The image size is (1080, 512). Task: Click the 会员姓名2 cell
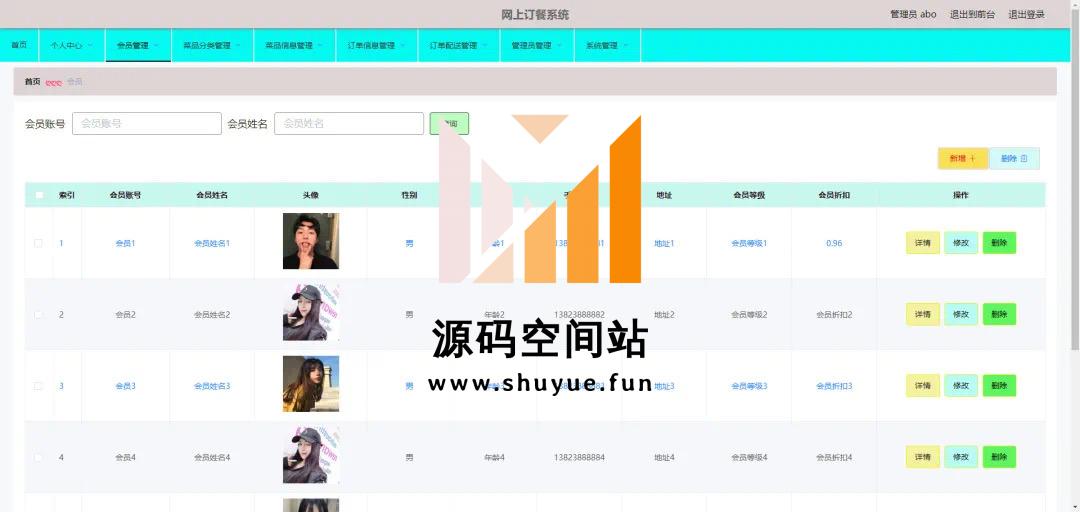(x=211, y=314)
